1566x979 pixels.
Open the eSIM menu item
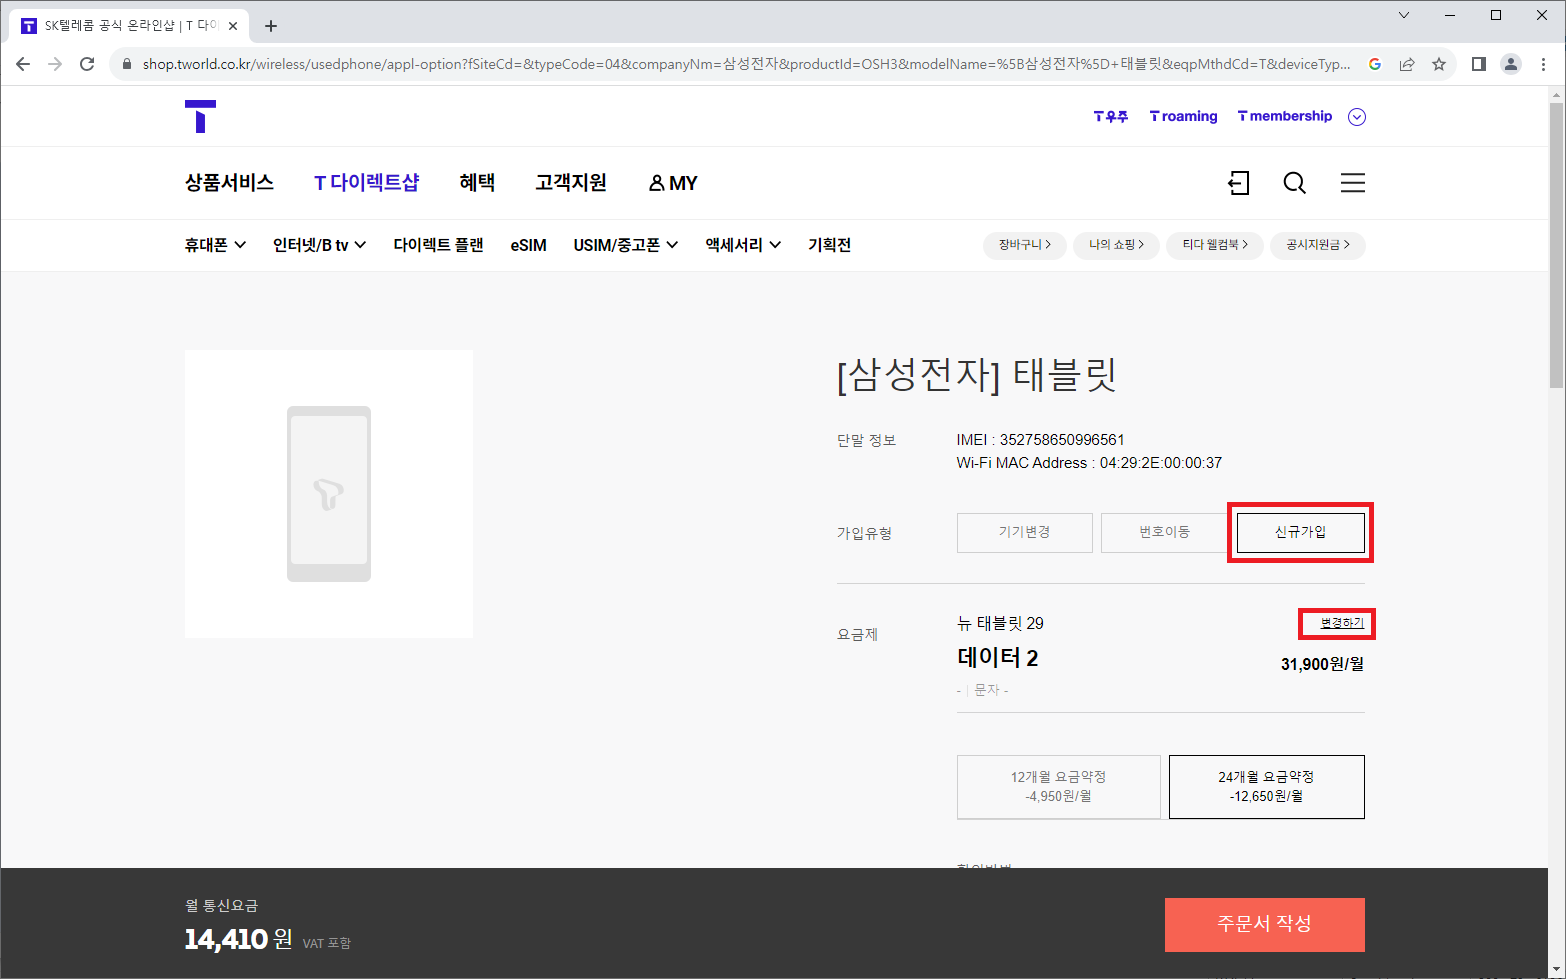point(528,245)
